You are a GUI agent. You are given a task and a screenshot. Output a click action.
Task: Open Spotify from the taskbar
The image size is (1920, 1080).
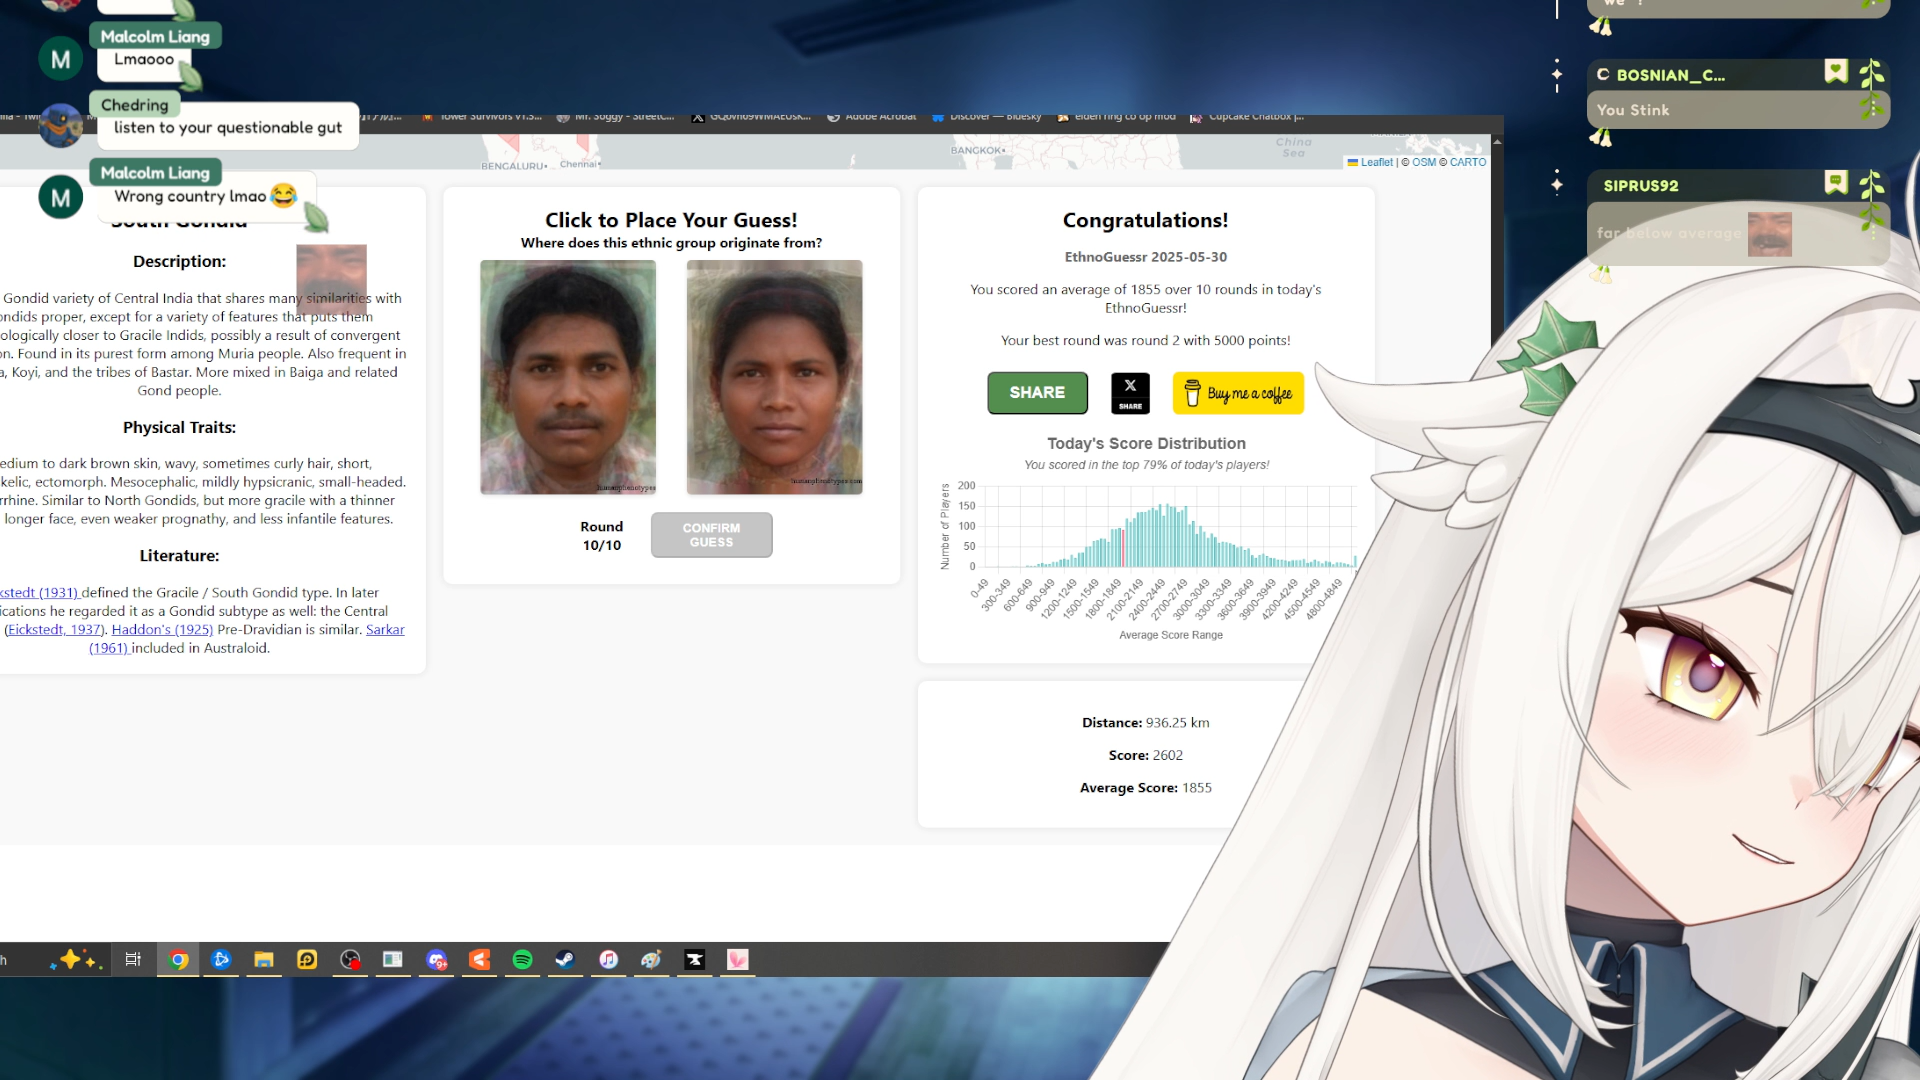pos(522,960)
